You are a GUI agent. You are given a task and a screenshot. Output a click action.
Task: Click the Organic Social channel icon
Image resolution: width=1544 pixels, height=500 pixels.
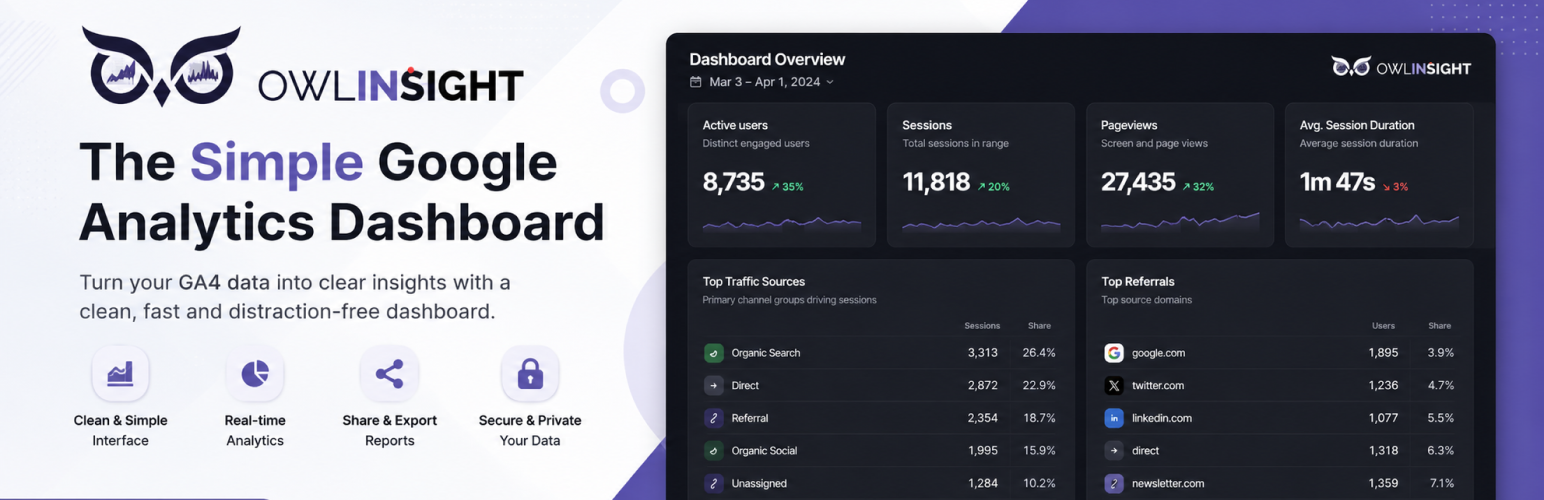(x=713, y=450)
